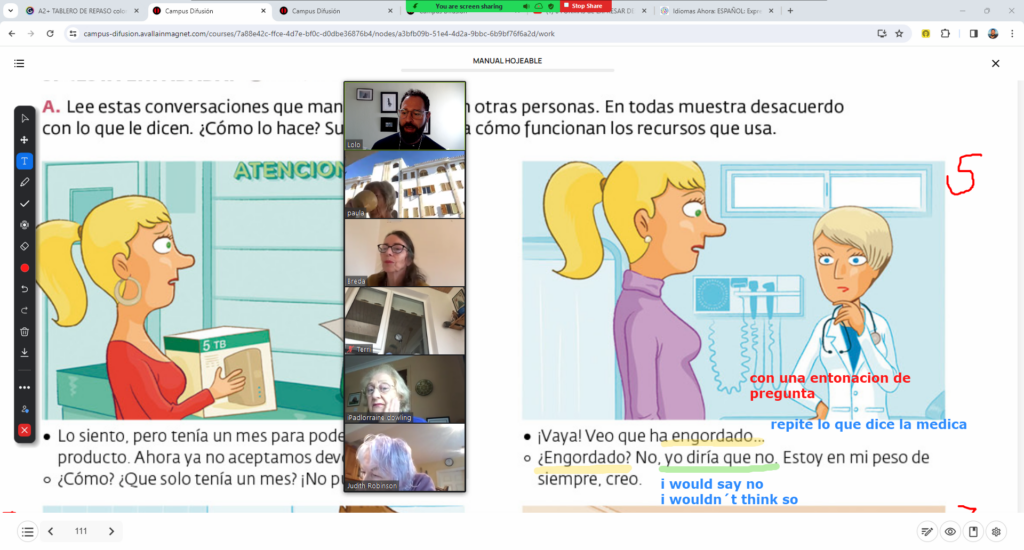
Task: Choose the Eraser annotation tool
Action: coord(25,246)
